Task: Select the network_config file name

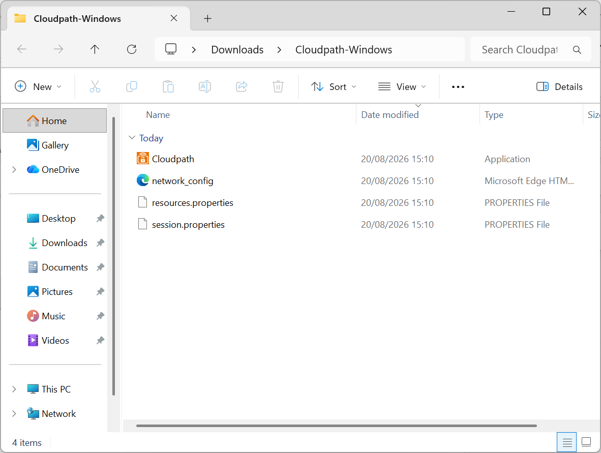Action: (x=182, y=181)
